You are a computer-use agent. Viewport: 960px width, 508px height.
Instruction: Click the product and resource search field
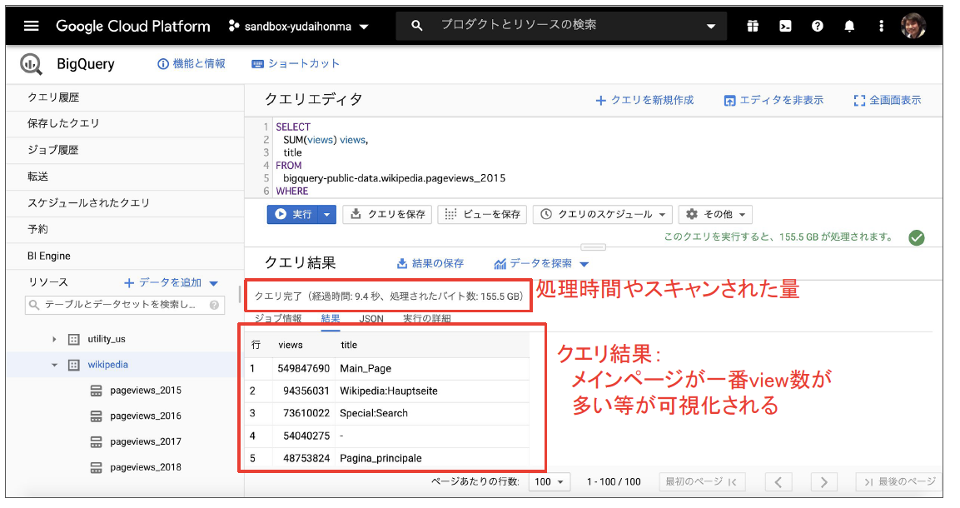[x=560, y=25]
